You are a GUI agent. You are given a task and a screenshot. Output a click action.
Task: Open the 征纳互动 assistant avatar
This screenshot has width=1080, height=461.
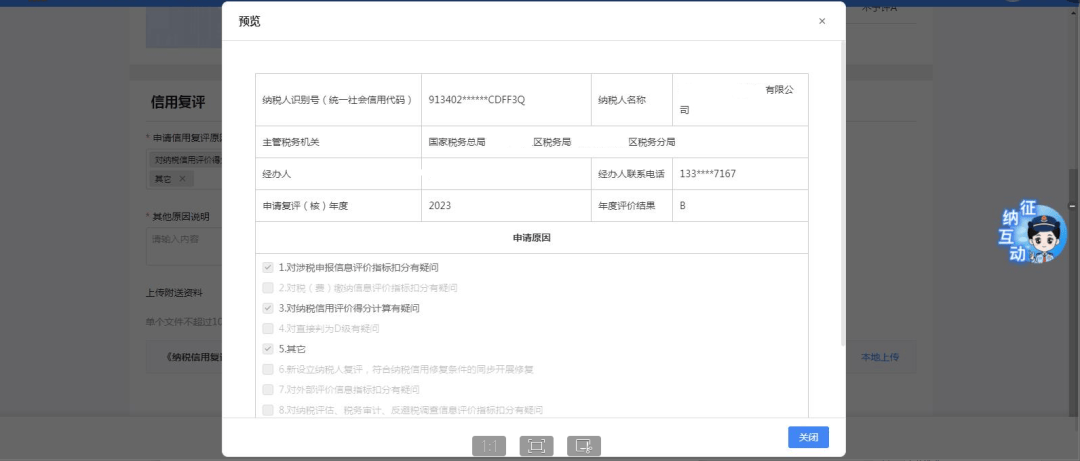1032,232
